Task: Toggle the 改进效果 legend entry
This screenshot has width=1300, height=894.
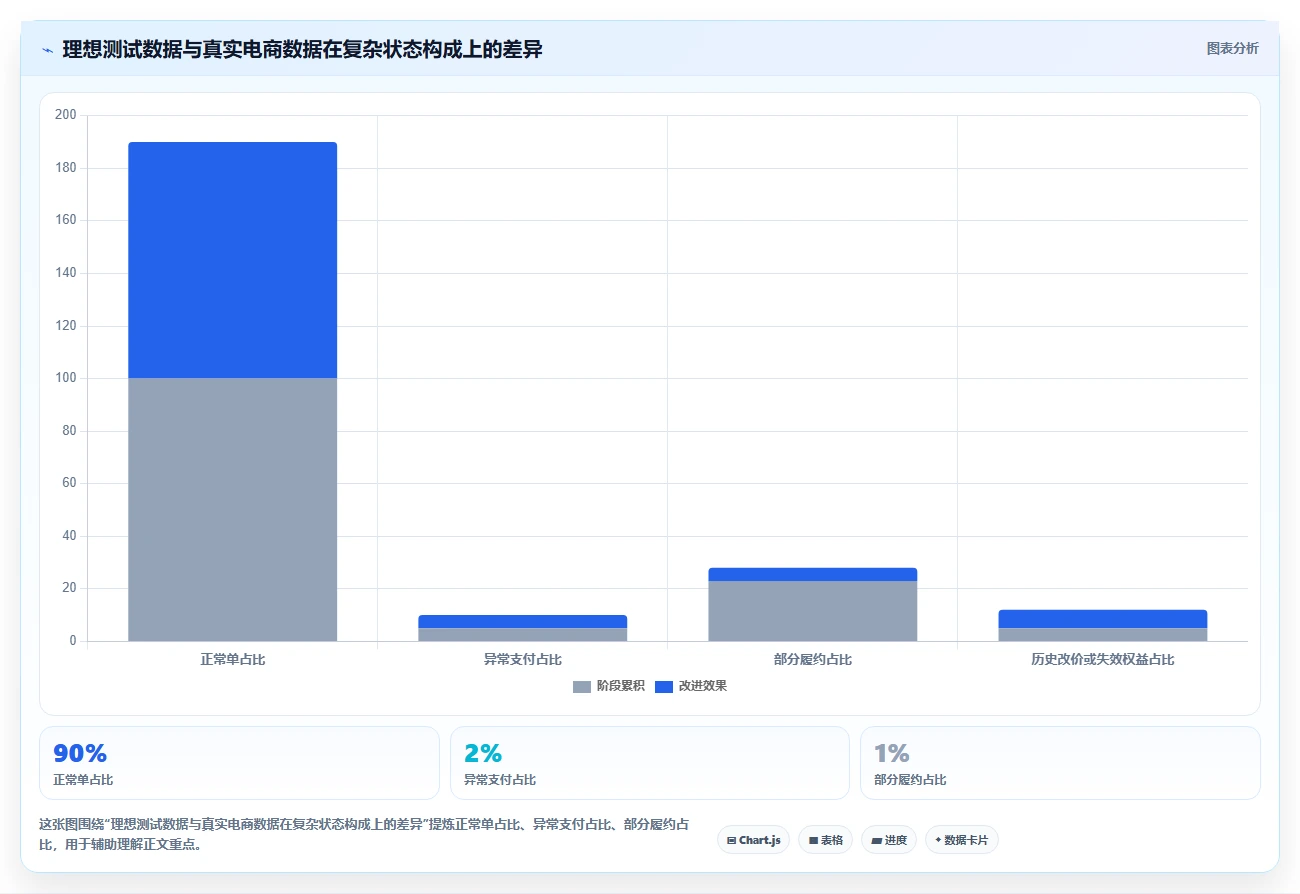Action: (x=691, y=686)
